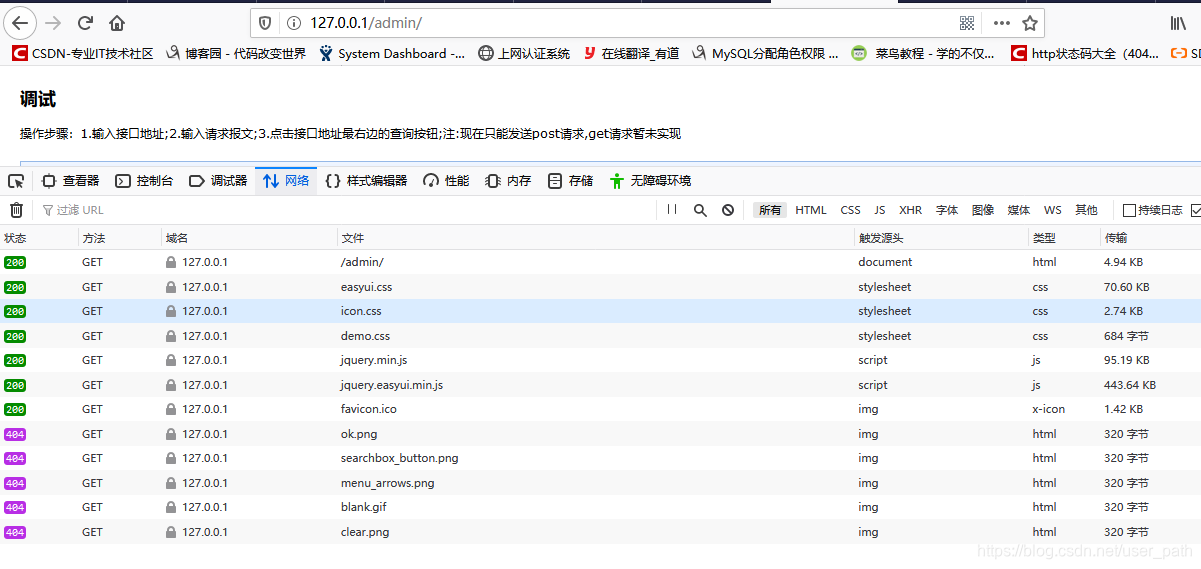Sort by 传输 transferred column header

1150,238
